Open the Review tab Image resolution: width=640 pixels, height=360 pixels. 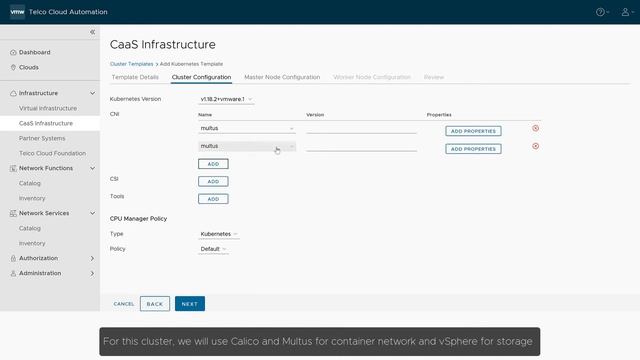(434, 77)
